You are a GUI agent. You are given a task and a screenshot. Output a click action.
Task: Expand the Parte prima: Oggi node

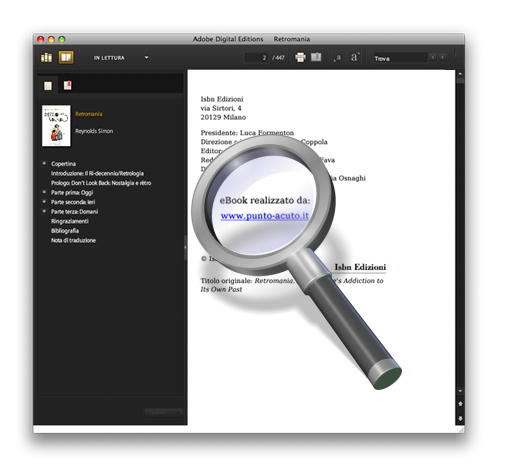pyautogui.click(x=44, y=192)
